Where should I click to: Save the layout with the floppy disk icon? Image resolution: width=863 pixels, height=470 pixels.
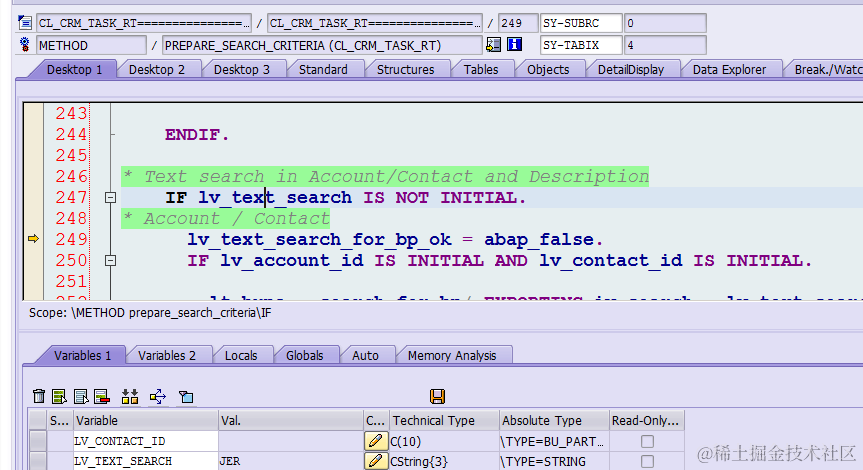pos(437,396)
